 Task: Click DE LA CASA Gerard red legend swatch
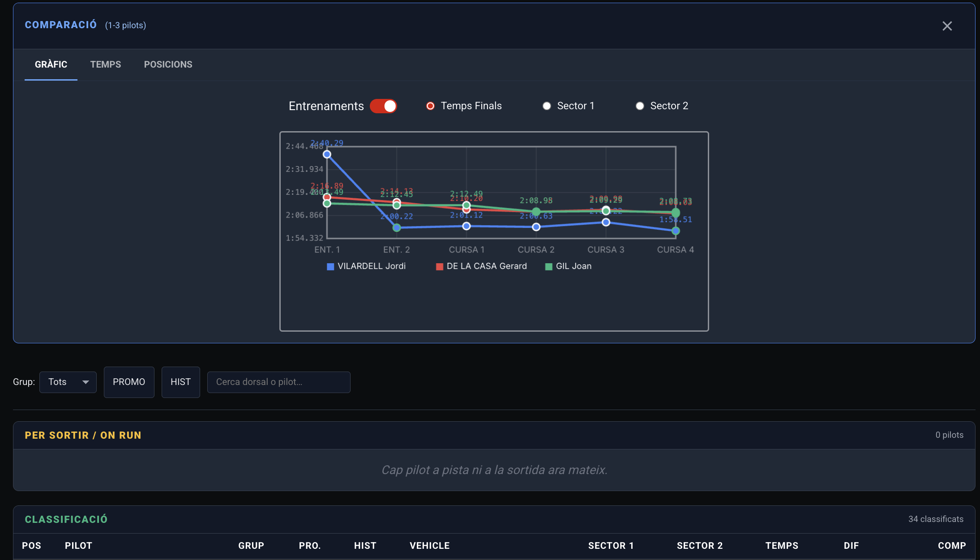pos(439,266)
